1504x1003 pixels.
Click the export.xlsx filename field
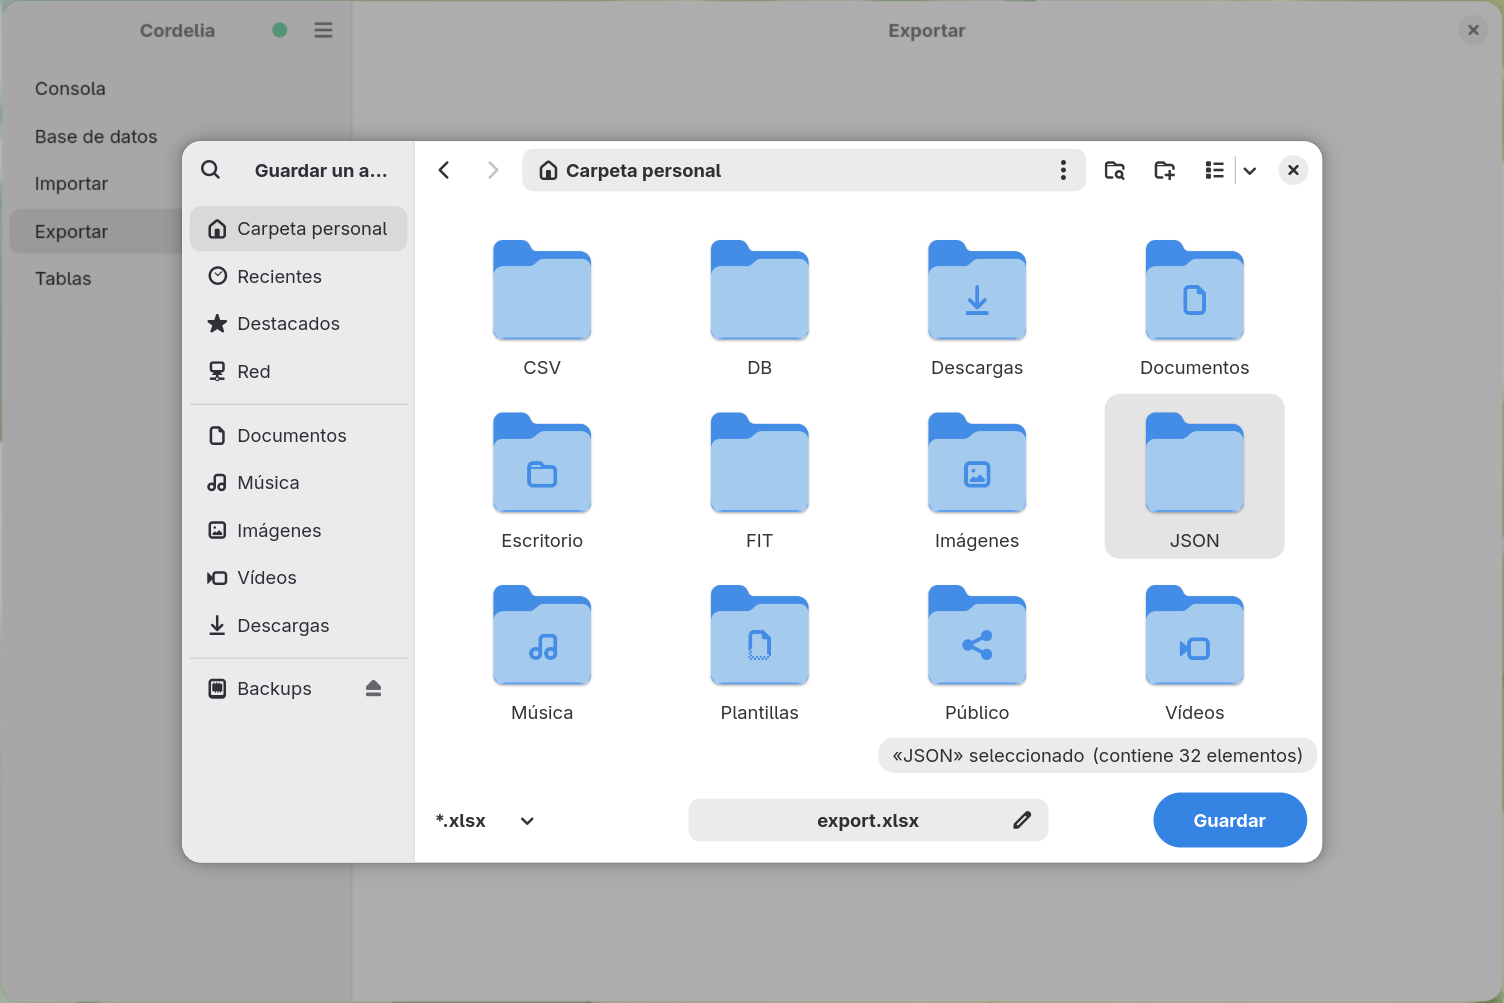coord(868,820)
